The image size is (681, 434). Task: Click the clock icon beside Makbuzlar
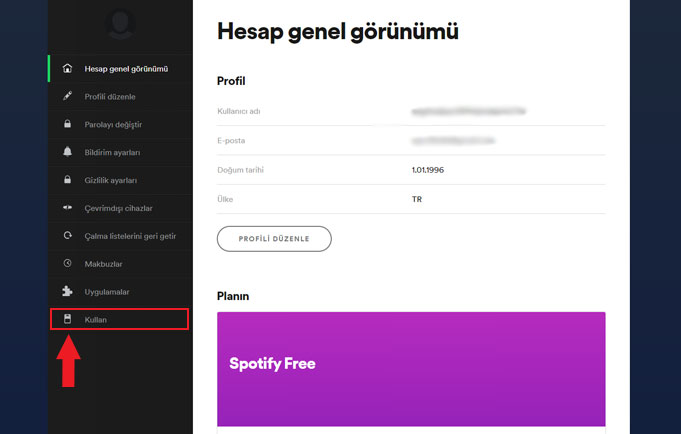pyautogui.click(x=67, y=264)
